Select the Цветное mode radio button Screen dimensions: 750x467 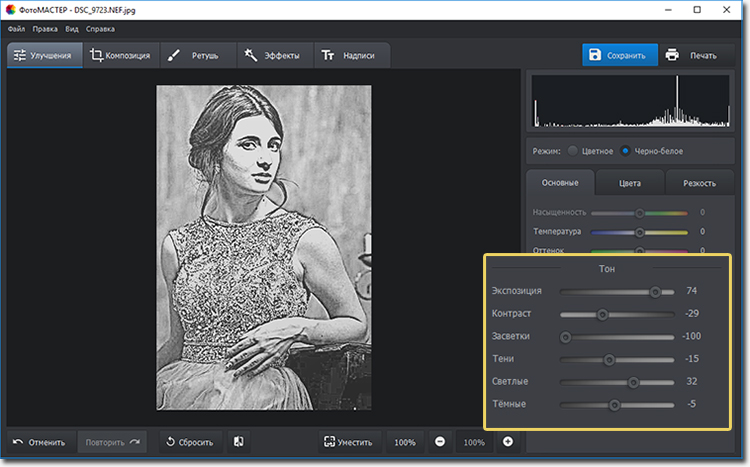point(573,151)
